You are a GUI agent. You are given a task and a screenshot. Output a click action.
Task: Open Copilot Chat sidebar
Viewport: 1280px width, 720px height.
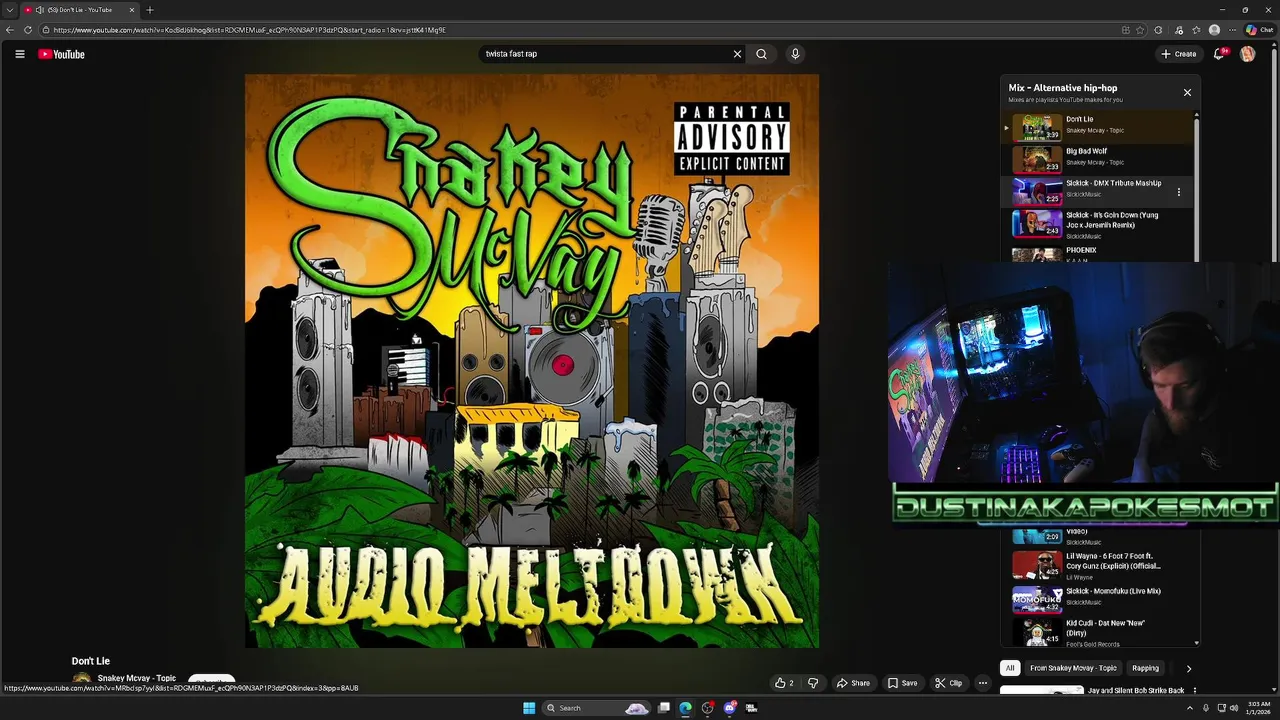(x=1259, y=30)
